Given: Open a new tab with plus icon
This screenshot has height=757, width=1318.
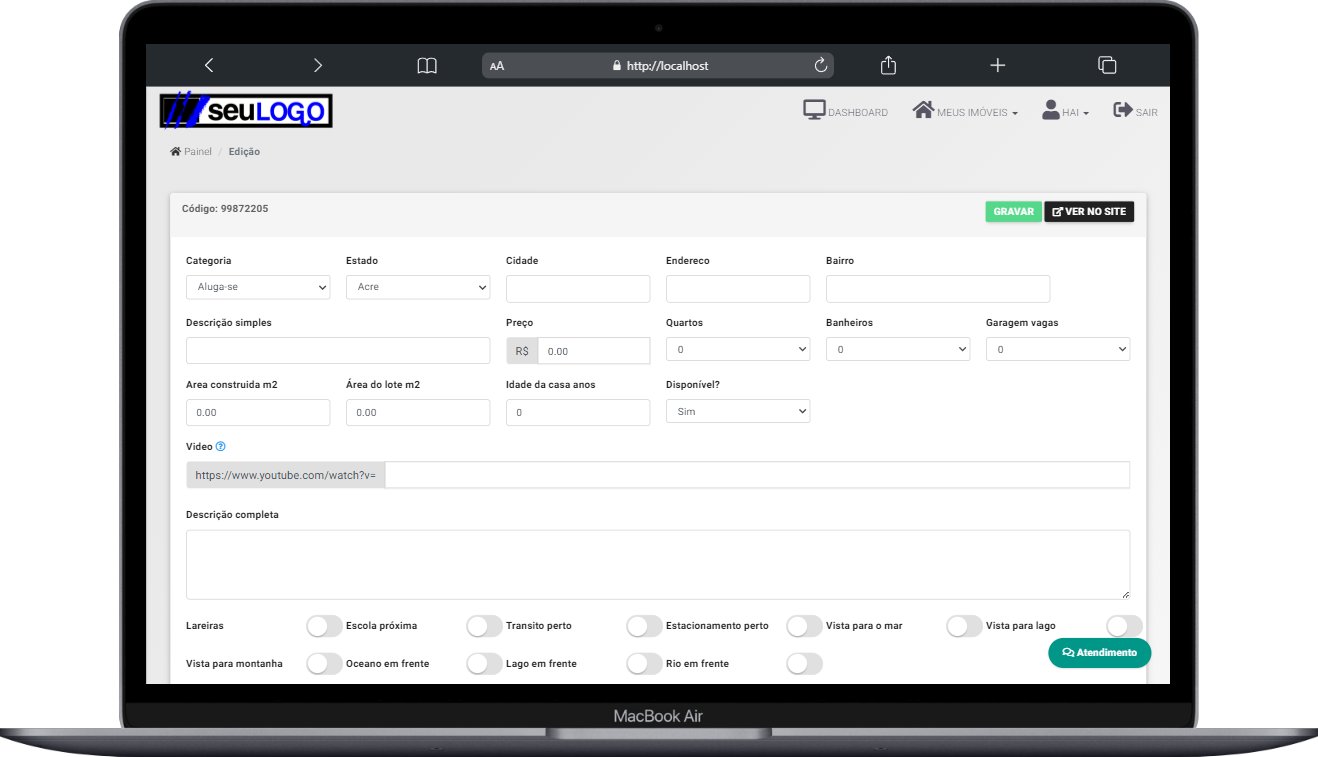Looking at the screenshot, I should [997, 65].
